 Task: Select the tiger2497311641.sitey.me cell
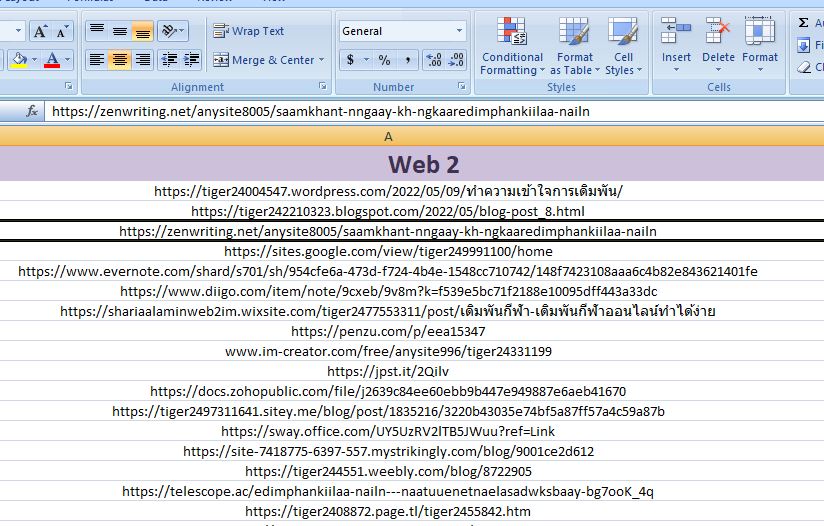coord(412,411)
